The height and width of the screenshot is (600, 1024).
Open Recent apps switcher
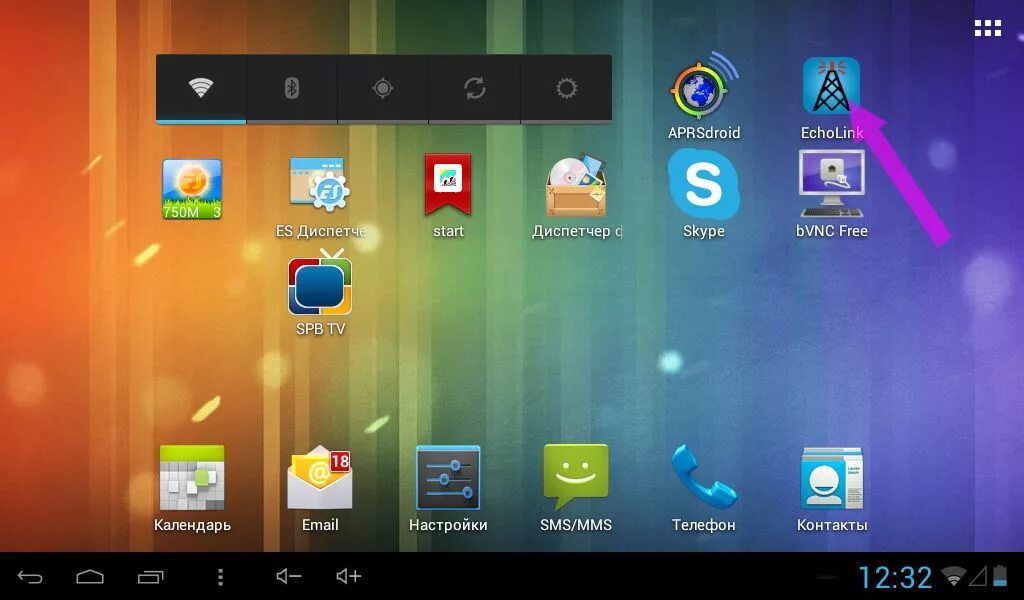(151, 576)
